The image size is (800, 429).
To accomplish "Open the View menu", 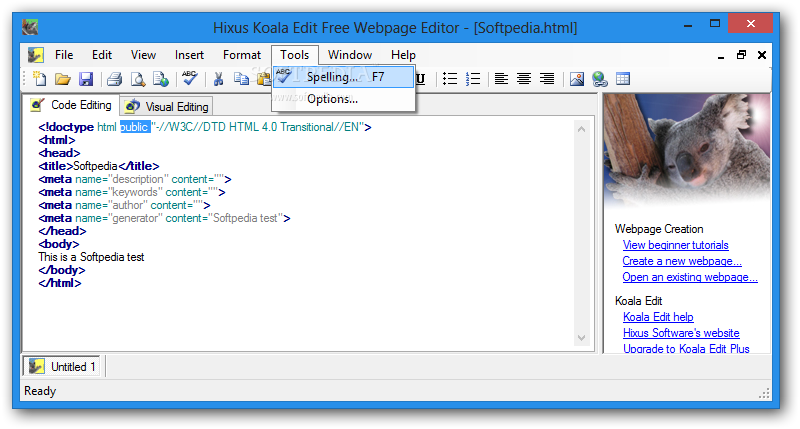I will tap(143, 55).
